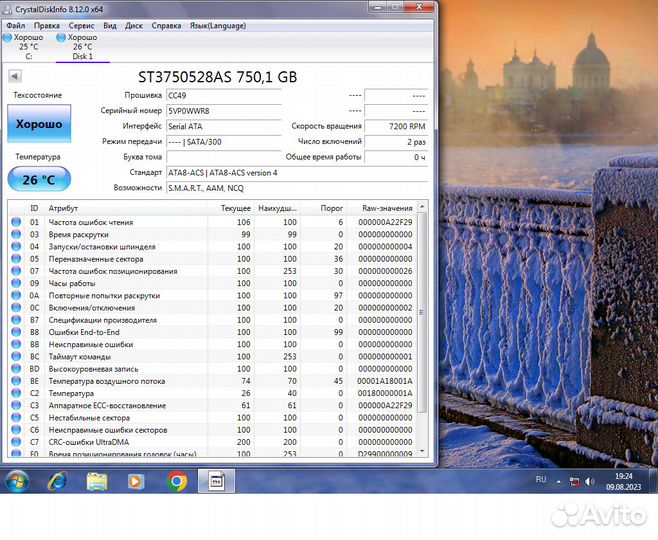Open the Правка menu
658x540 pixels.
click(x=47, y=26)
